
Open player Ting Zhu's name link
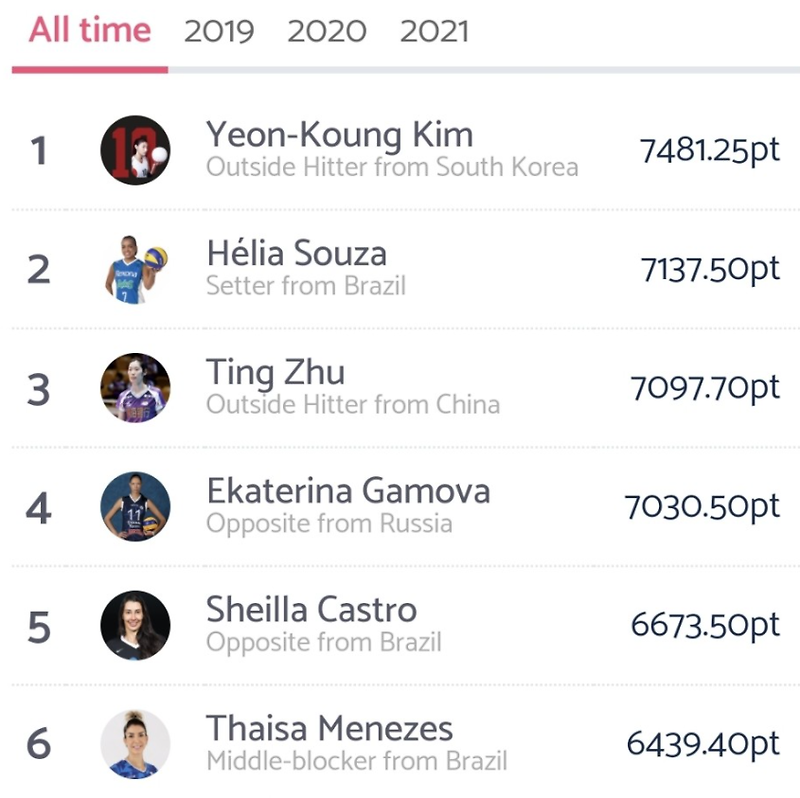[x=275, y=373]
